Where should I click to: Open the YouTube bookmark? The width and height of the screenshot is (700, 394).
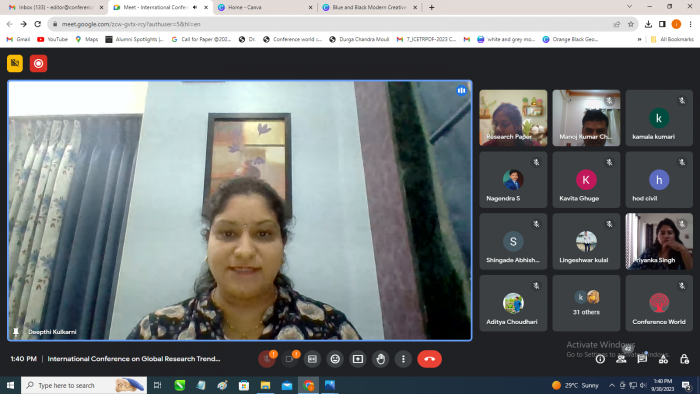pyautogui.click(x=52, y=39)
